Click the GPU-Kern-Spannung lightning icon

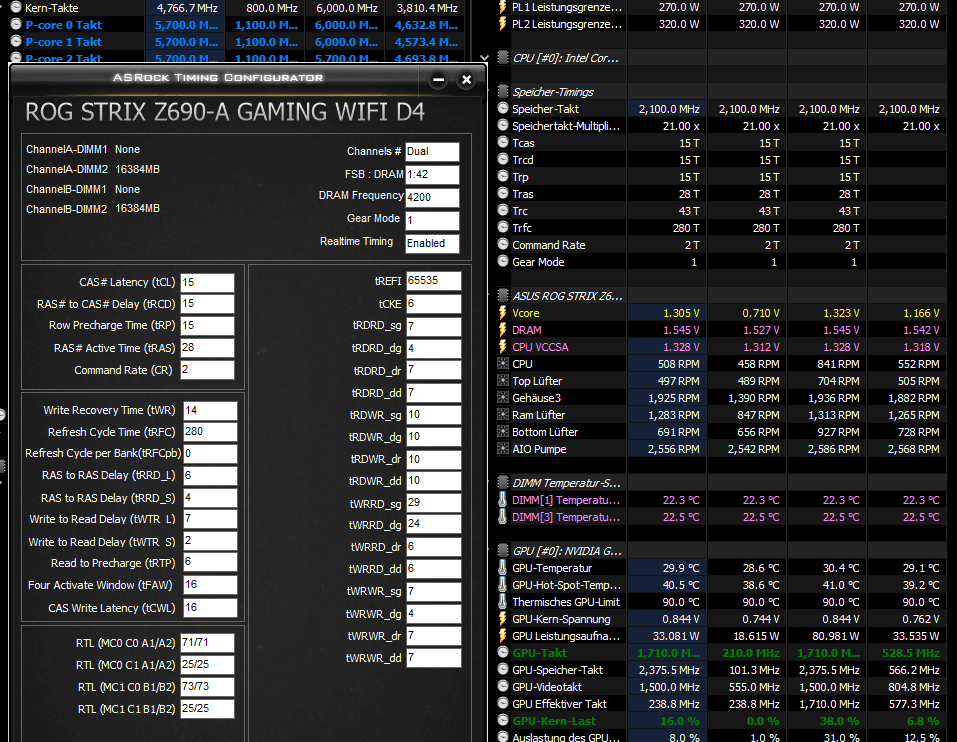pos(502,619)
